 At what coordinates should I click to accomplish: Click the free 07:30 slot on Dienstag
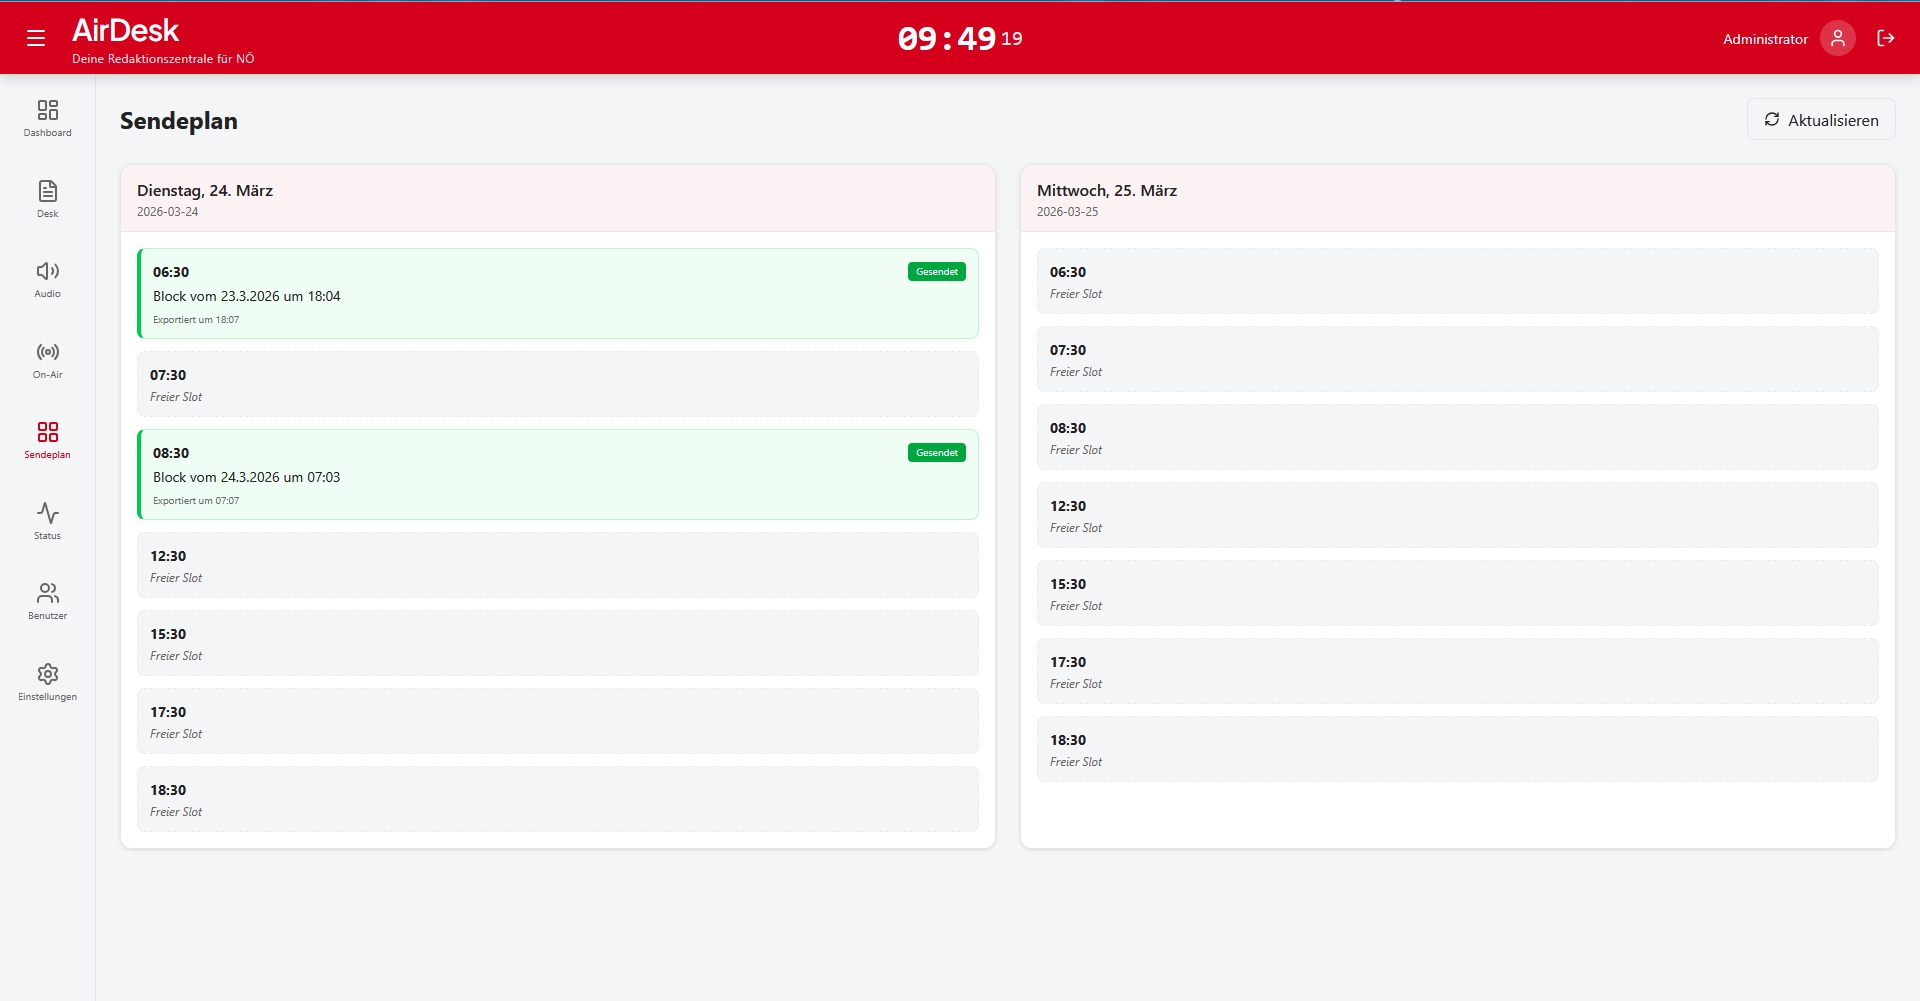tap(557, 384)
